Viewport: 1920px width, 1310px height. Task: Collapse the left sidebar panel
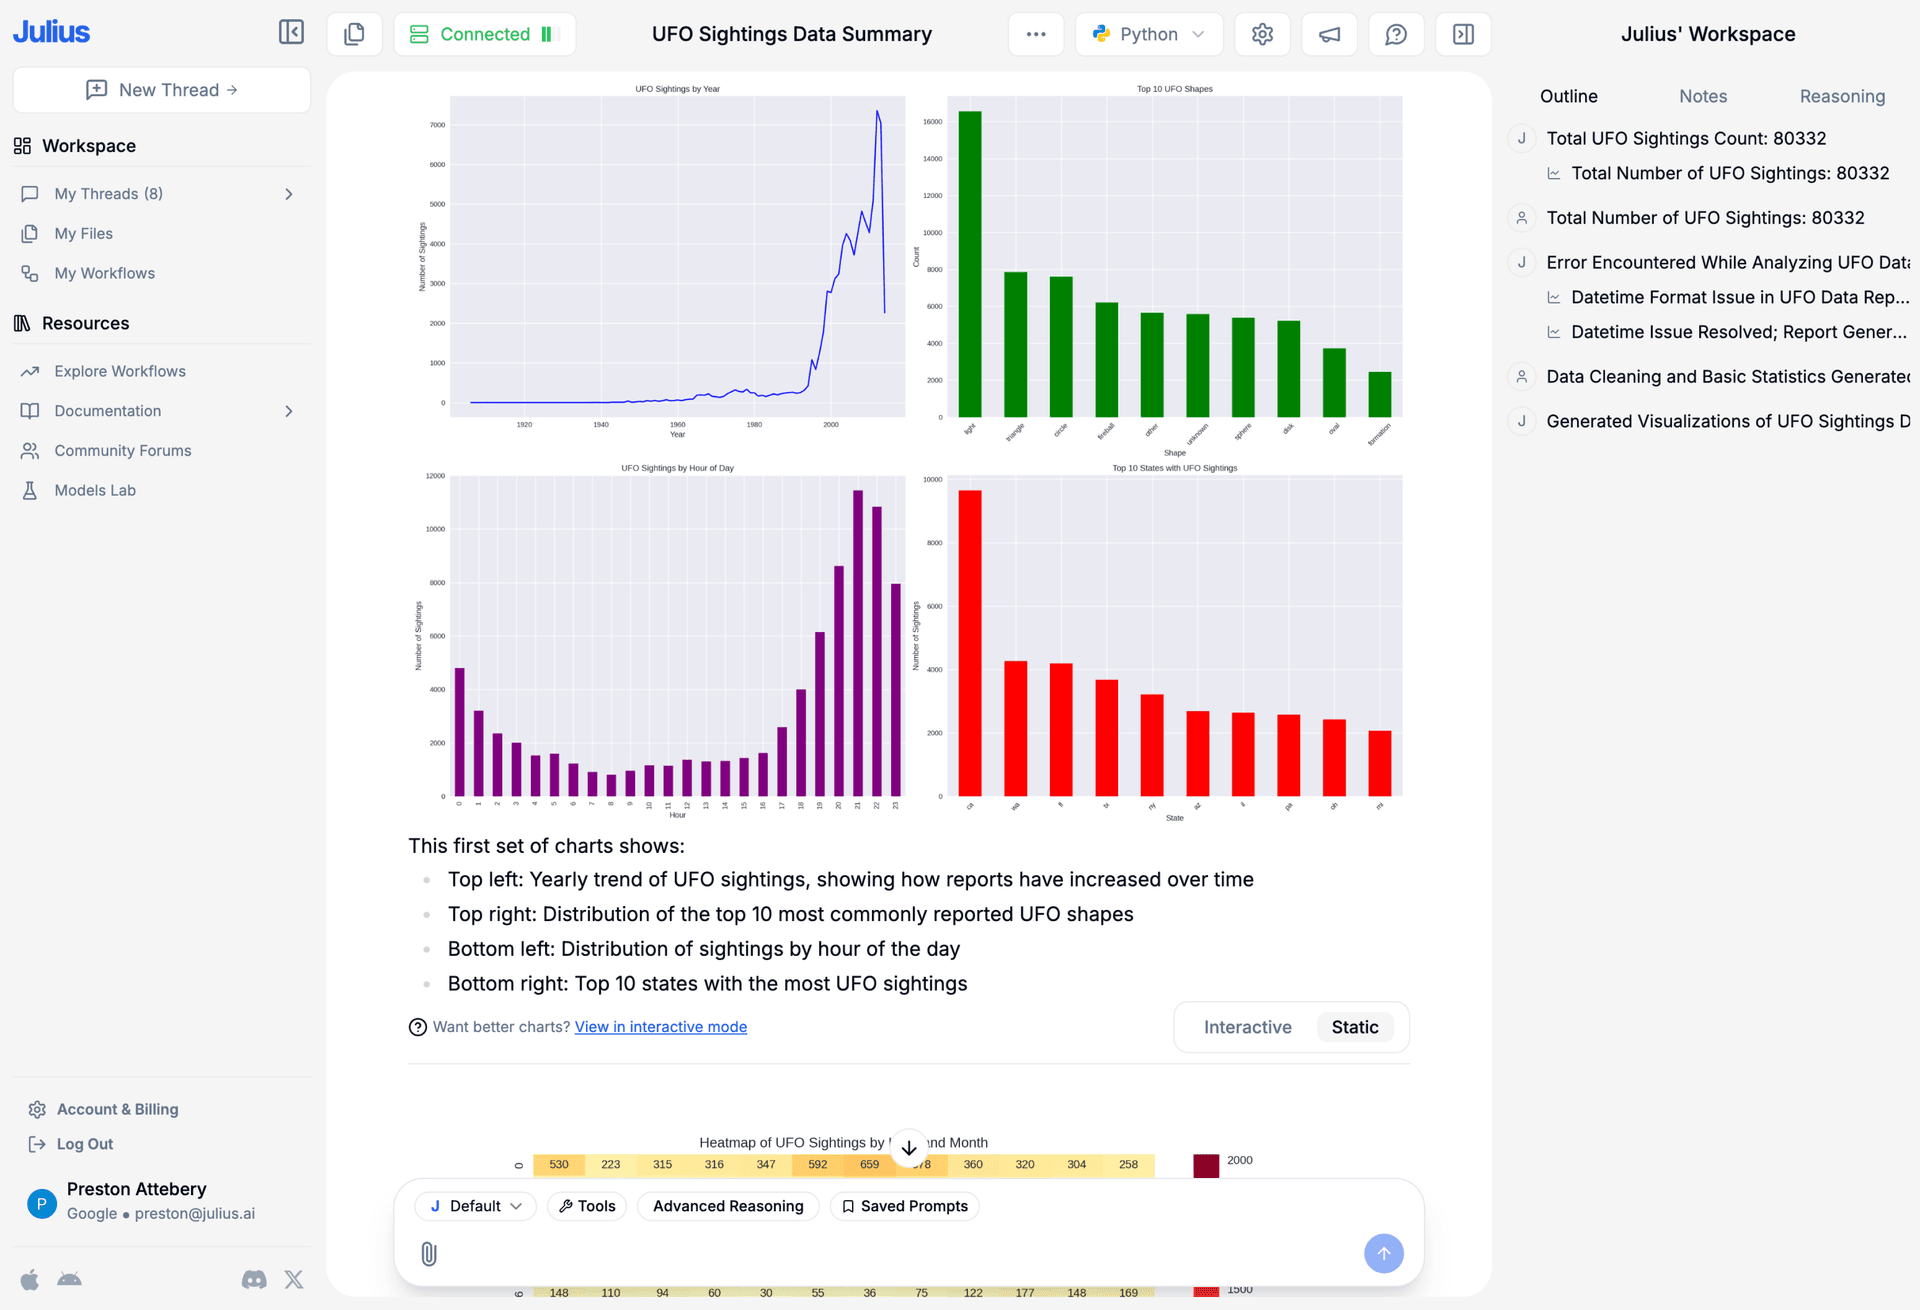click(x=291, y=33)
